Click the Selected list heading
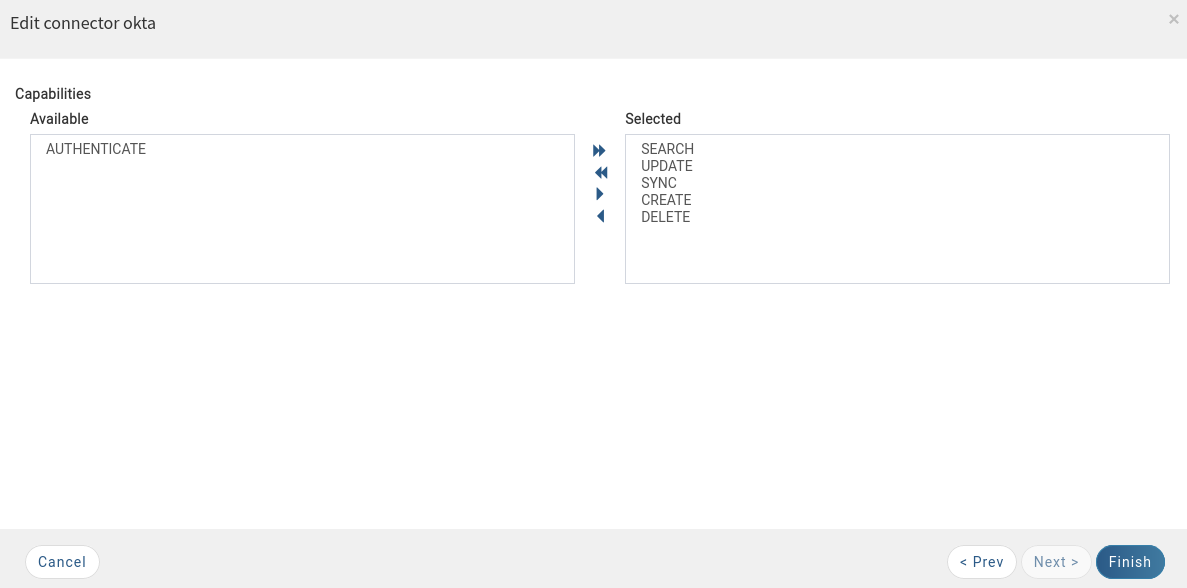 click(653, 119)
